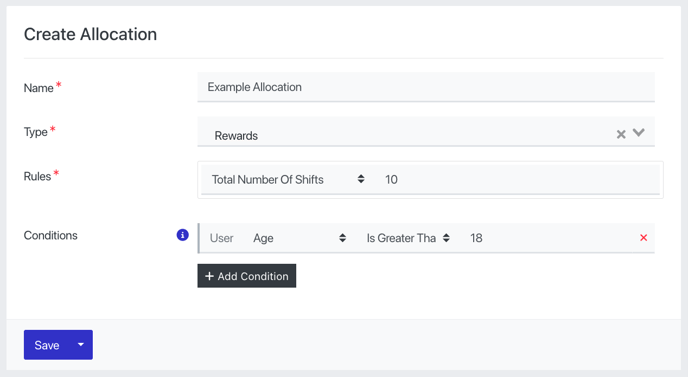Click the Conditions label
The image size is (688, 377).
[50, 235]
